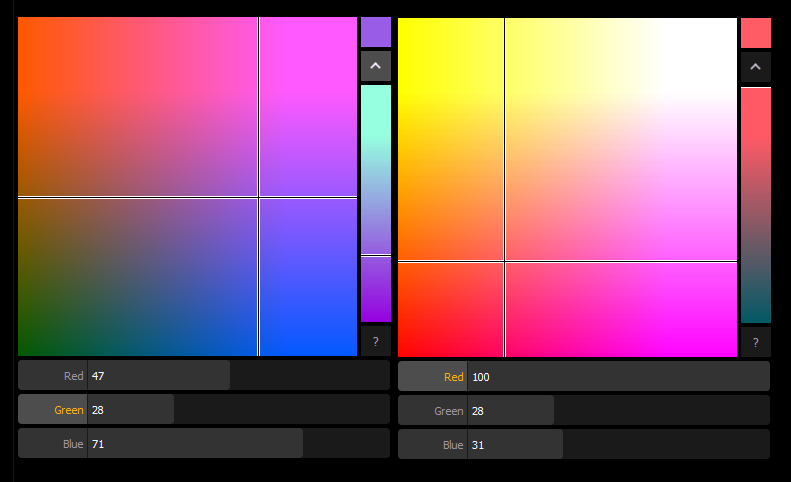Image resolution: width=791 pixels, height=482 pixels.
Task: Click the chevron-up button in right color picker
Action: pyautogui.click(x=755, y=67)
